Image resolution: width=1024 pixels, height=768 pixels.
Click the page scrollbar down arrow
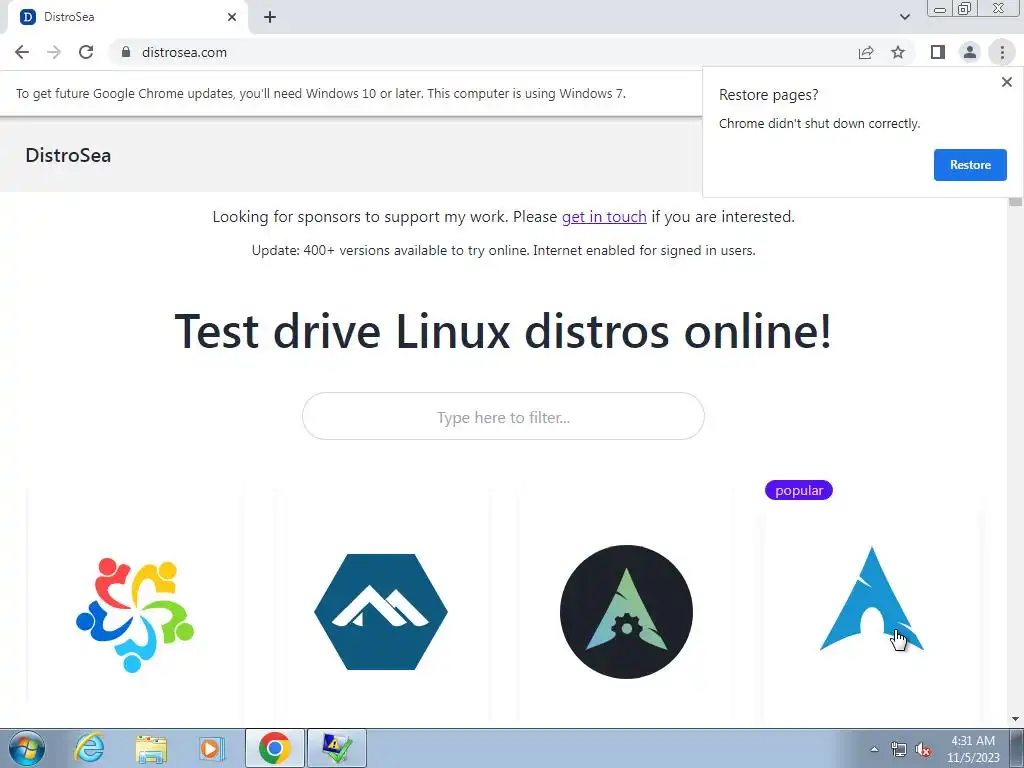pyautogui.click(x=1015, y=719)
